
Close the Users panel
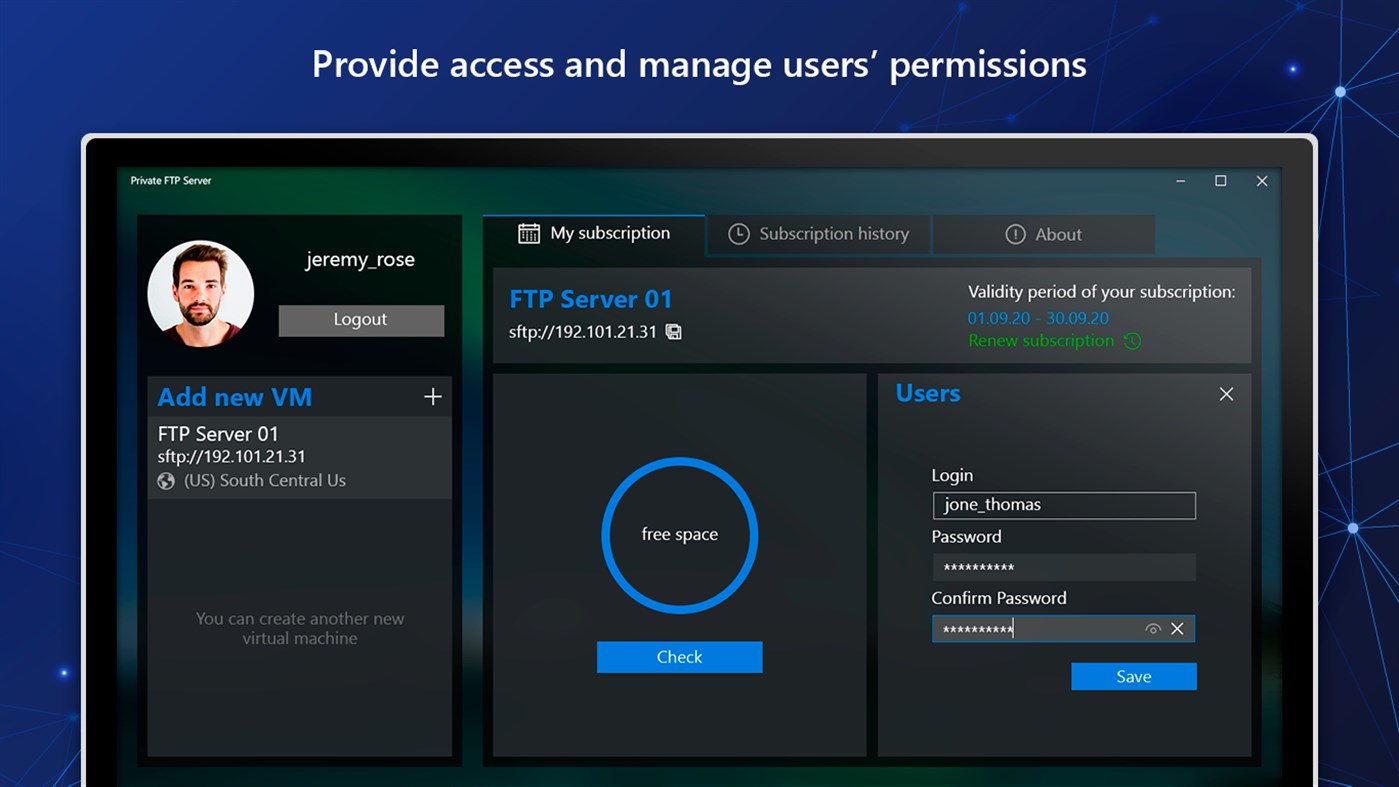click(x=1226, y=393)
